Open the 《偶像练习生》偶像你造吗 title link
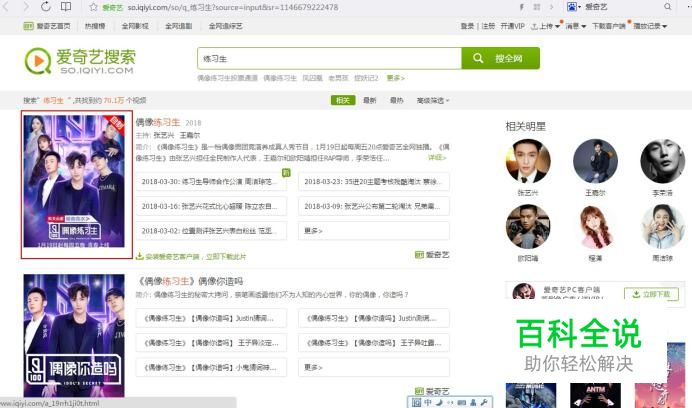The image size is (692, 408). [x=190, y=281]
